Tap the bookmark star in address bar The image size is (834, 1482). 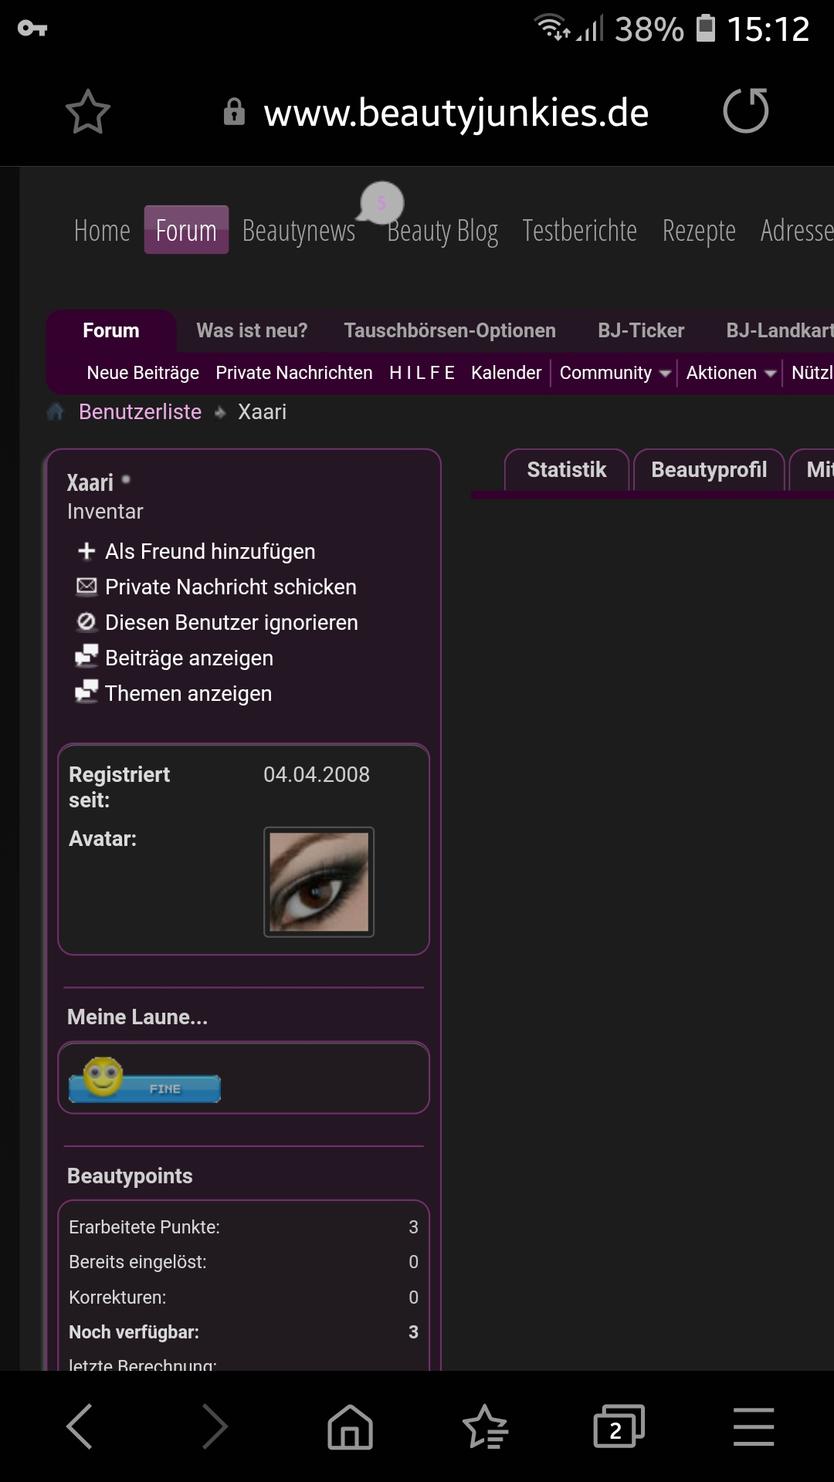click(x=88, y=112)
